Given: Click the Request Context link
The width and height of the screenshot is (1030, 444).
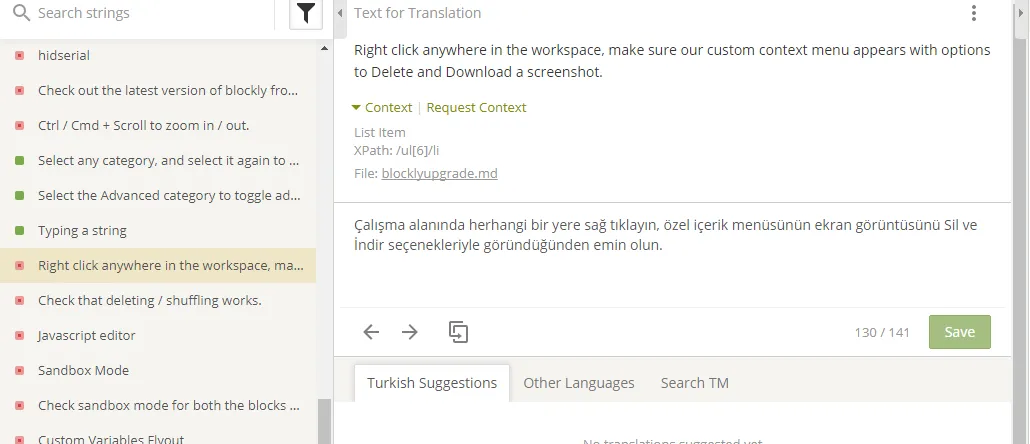Looking at the screenshot, I should point(476,108).
